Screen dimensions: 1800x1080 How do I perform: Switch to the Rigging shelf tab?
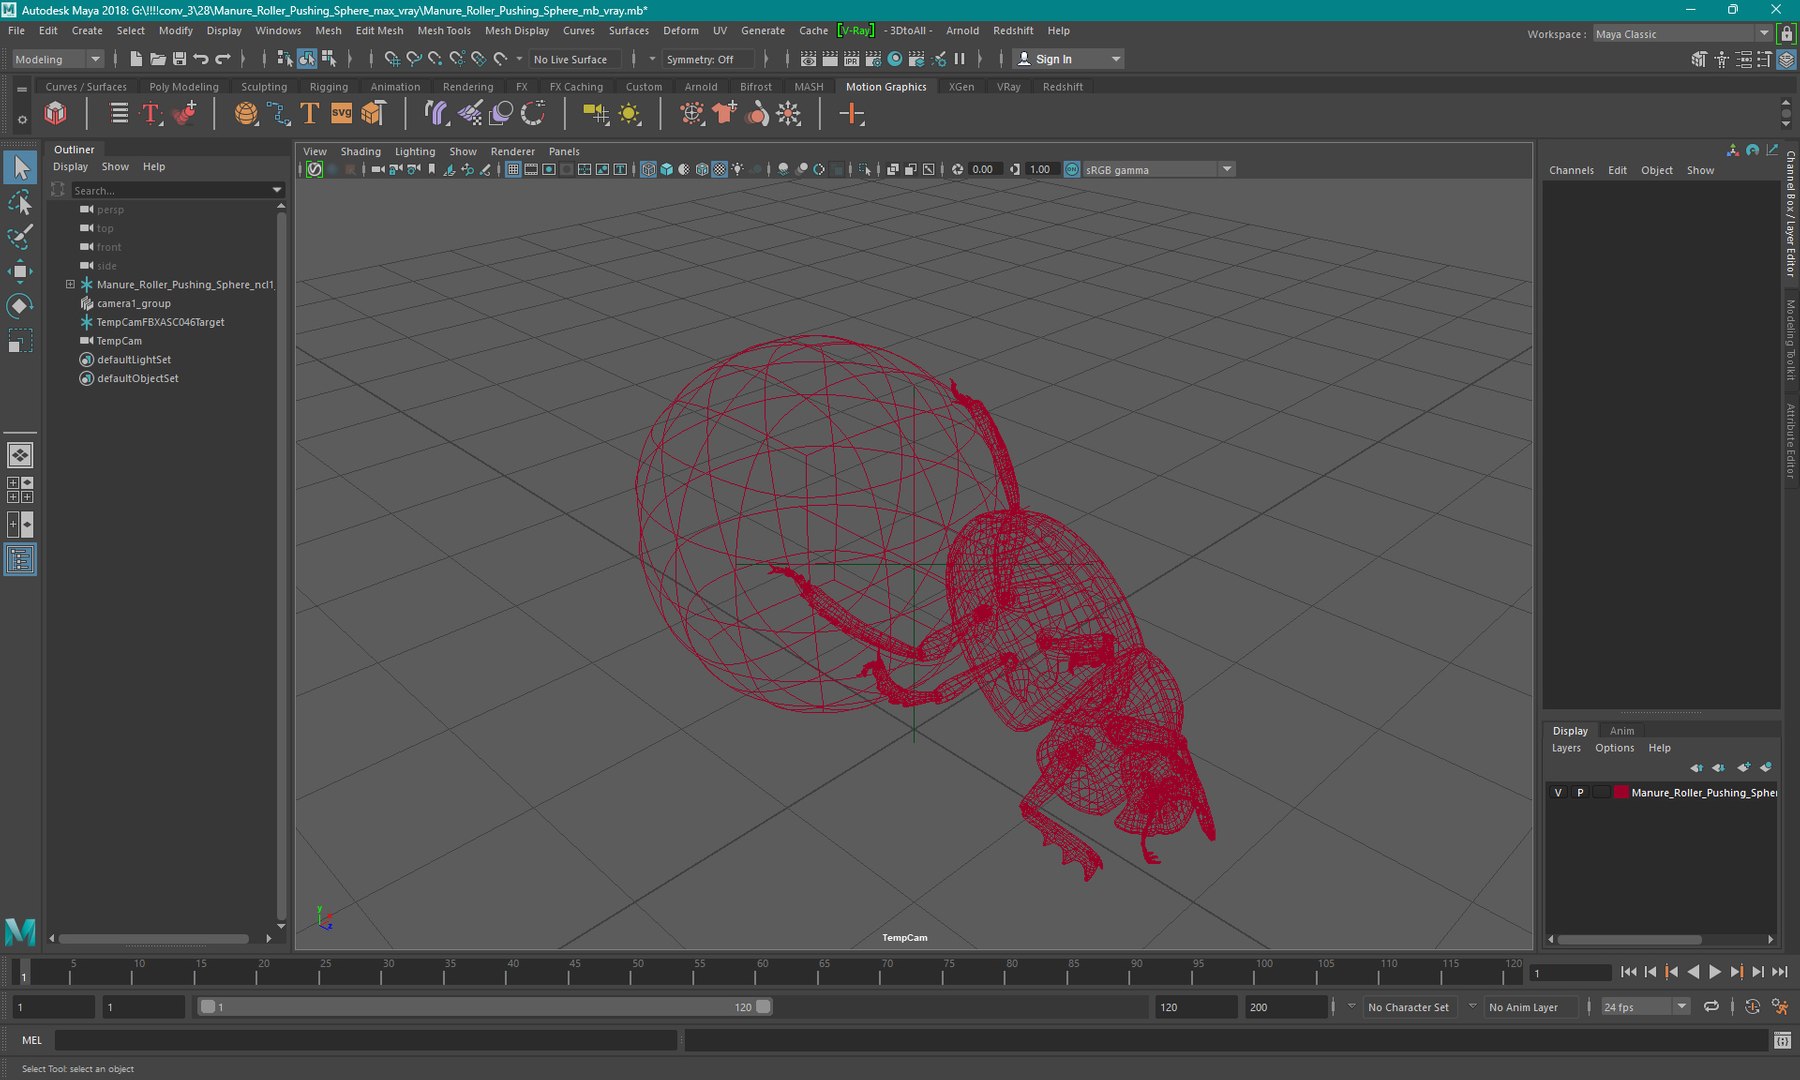coord(328,87)
